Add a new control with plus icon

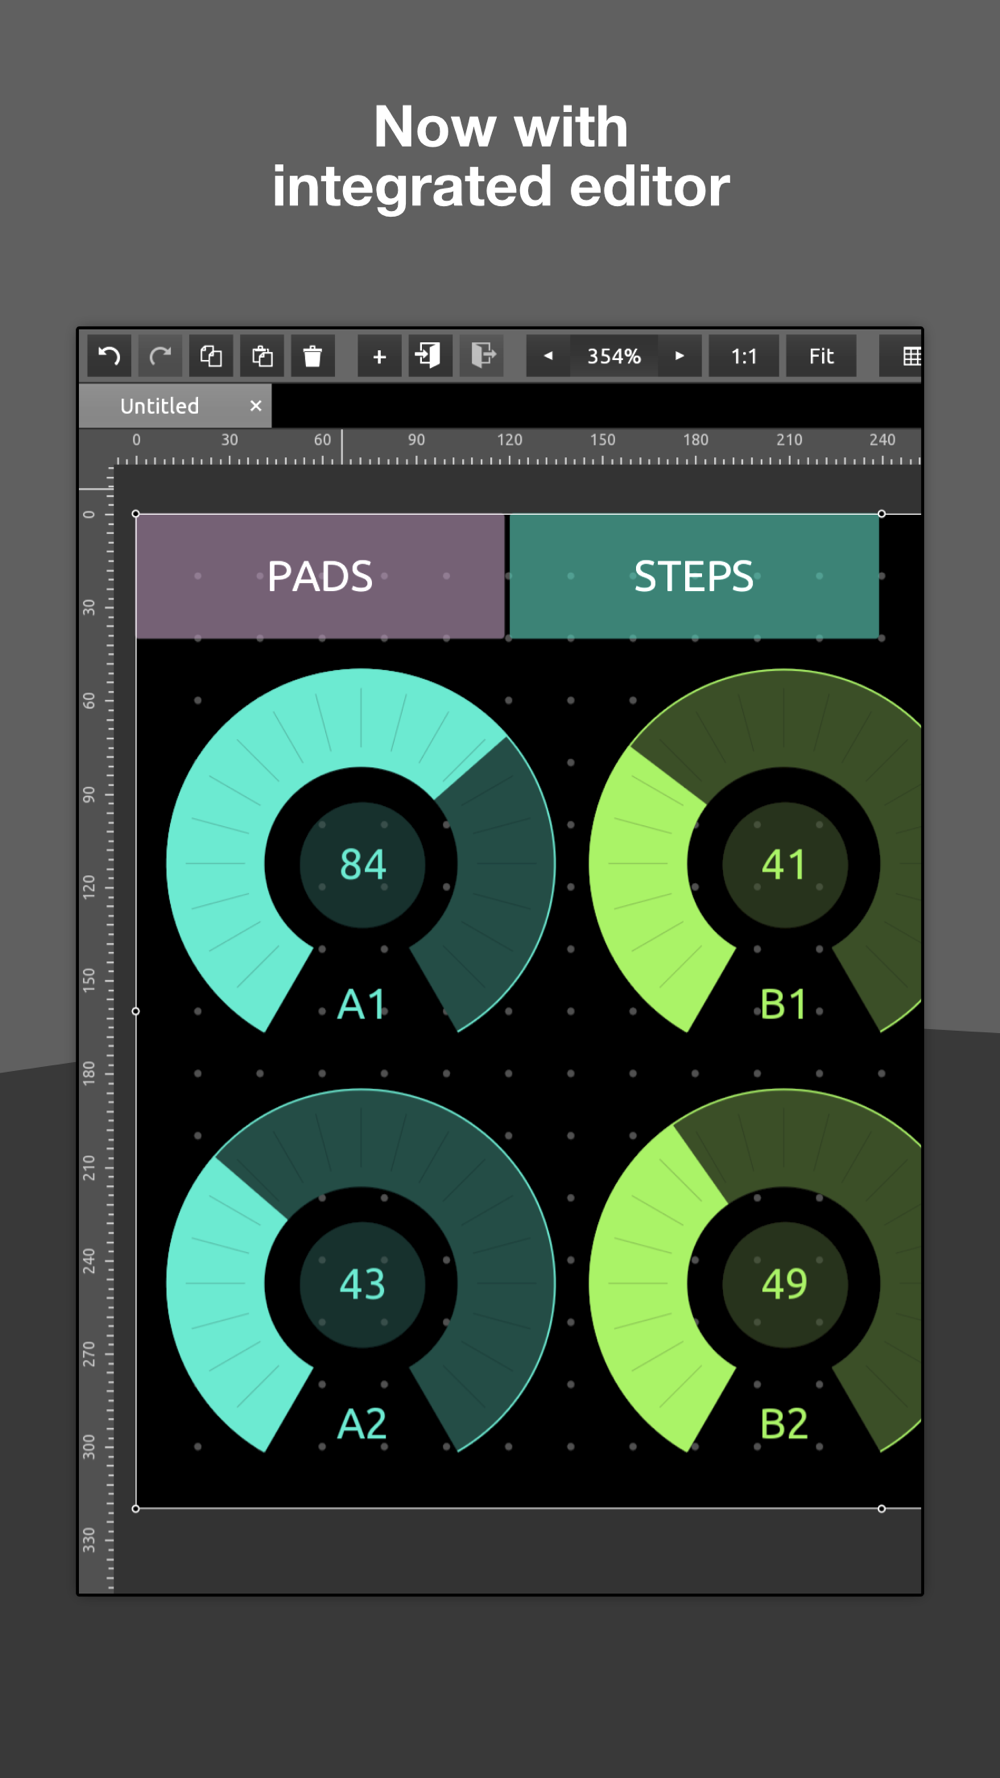pyautogui.click(x=379, y=356)
